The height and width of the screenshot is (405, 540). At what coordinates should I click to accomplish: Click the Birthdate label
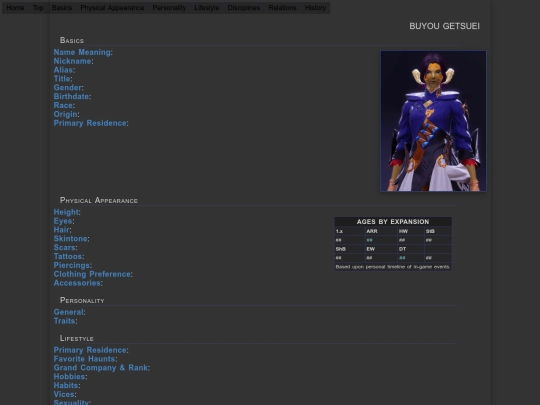(71, 96)
